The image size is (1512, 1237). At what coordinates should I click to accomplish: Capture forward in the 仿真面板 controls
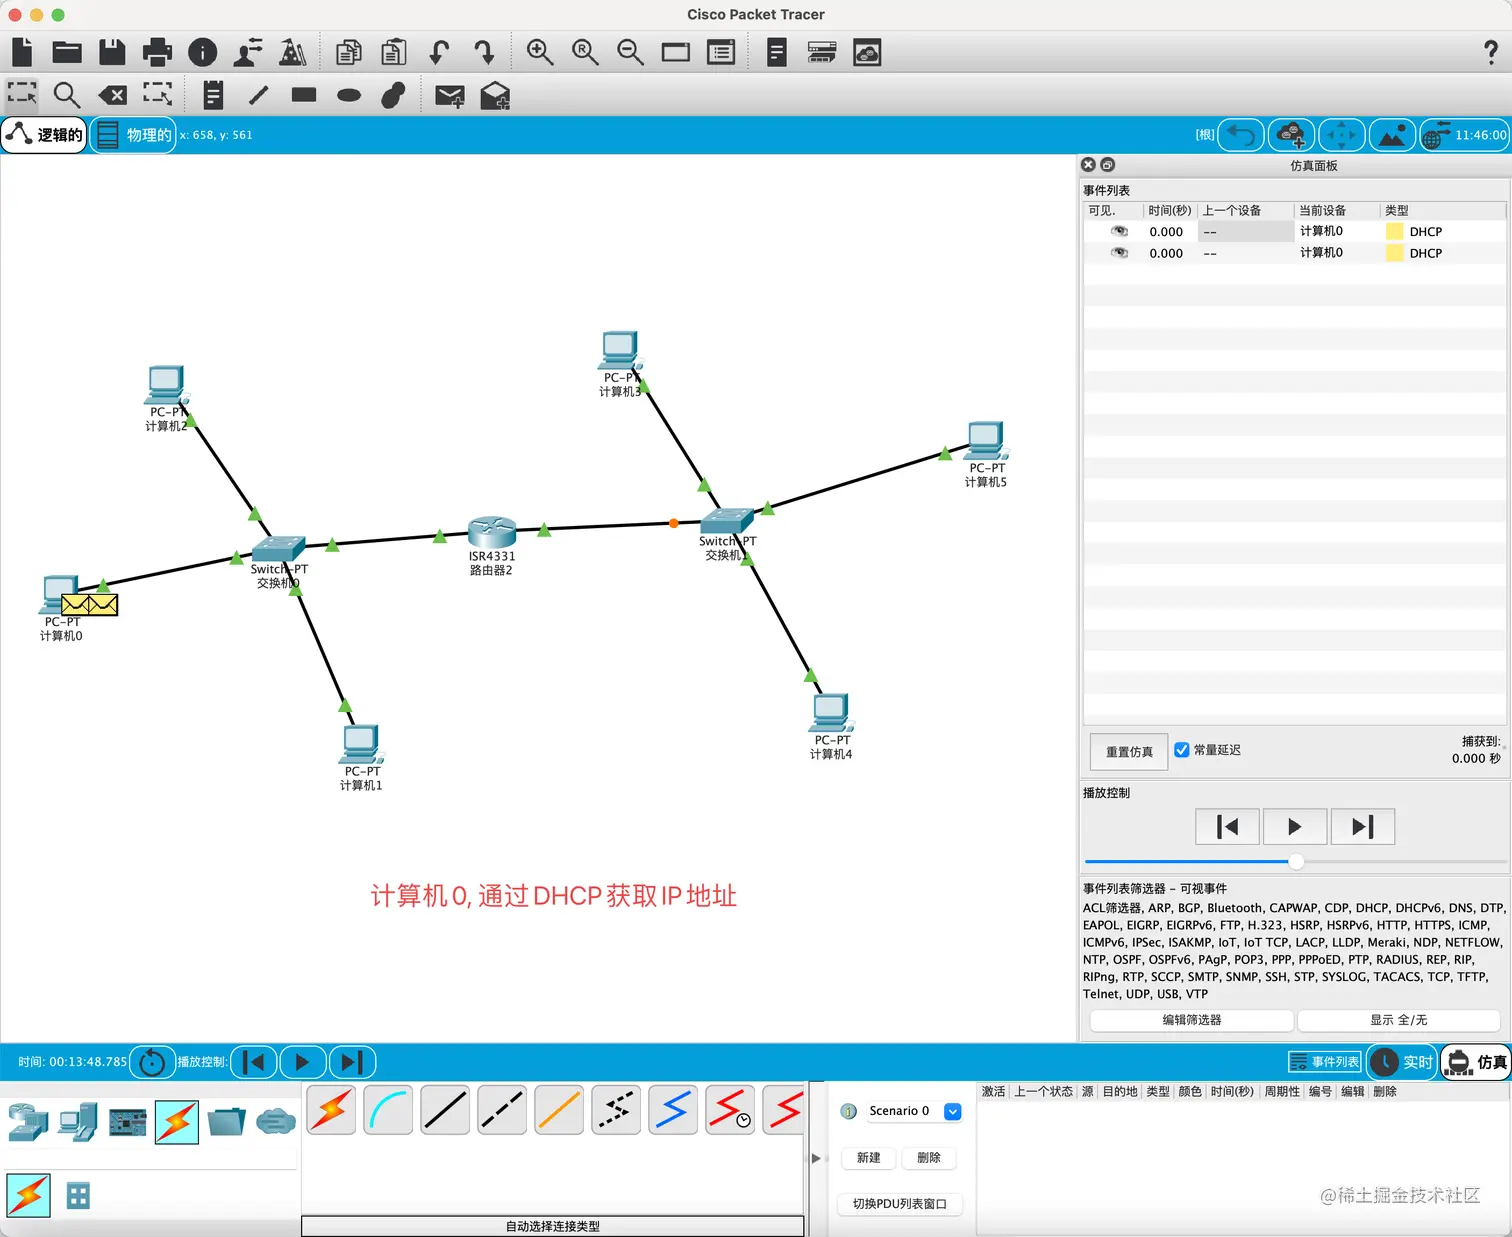pyautogui.click(x=1363, y=827)
